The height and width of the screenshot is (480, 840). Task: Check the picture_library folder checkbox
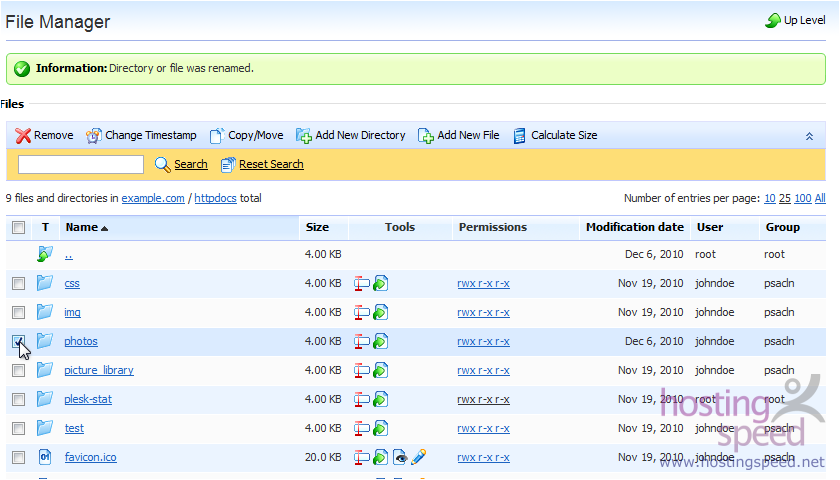point(19,370)
